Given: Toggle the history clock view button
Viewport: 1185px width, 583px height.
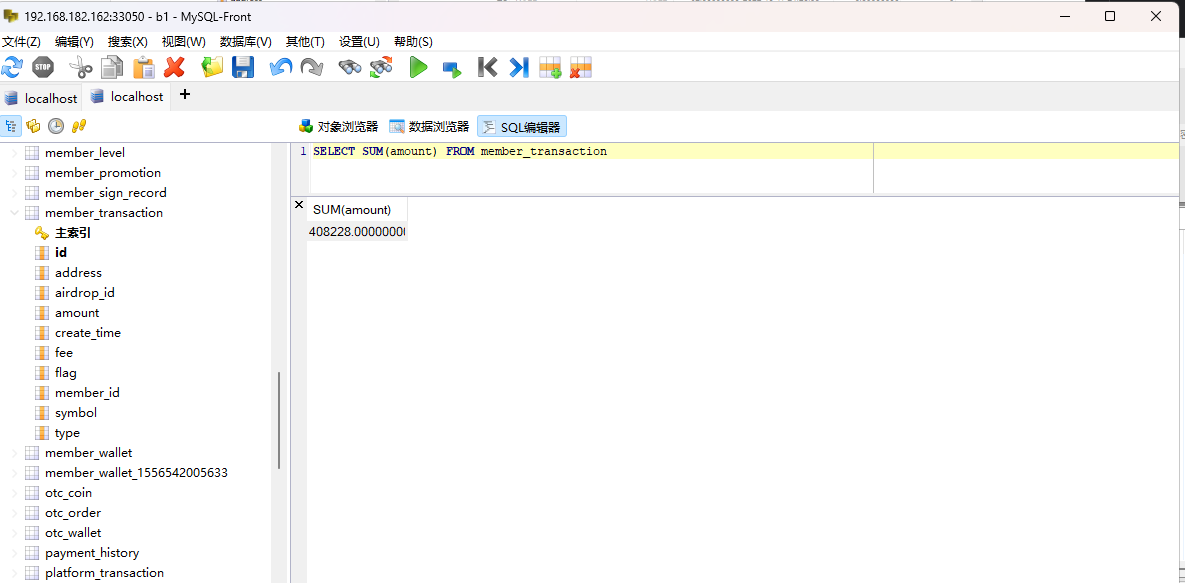Looking at the screenshot, I should [x=56, y=126].
